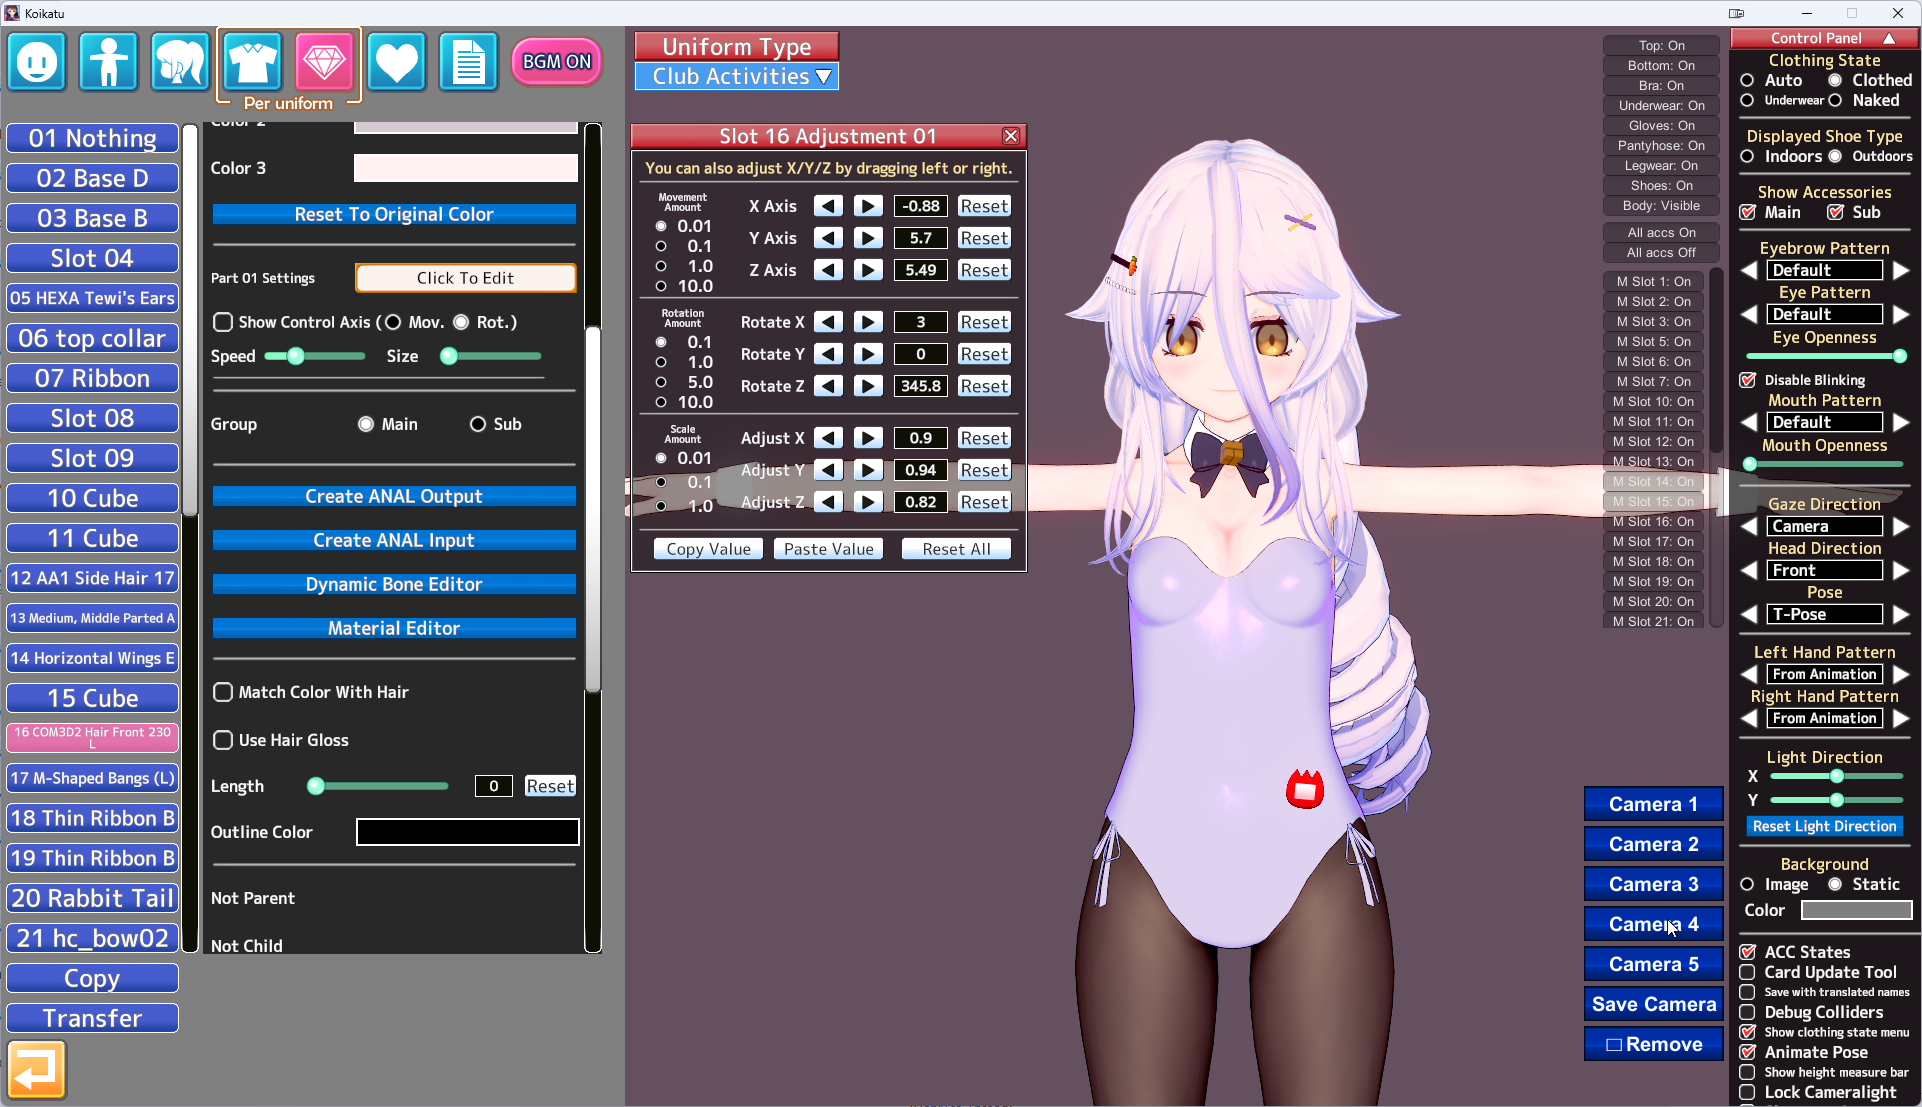
Task: Select the Sub group radio button
Action: pyautogui.click(x=478, y=424)
